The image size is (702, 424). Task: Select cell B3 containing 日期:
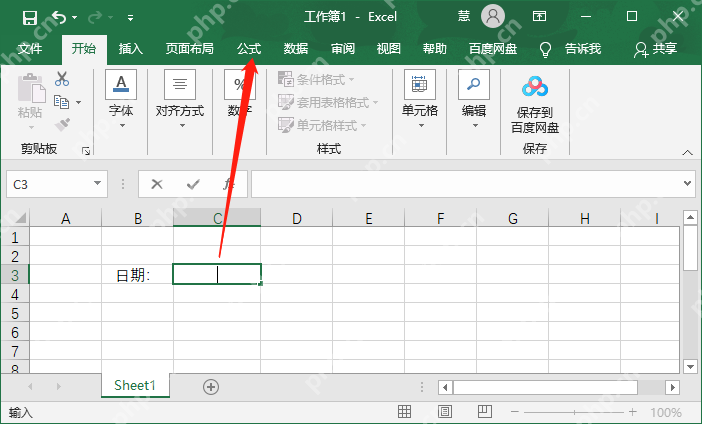[x=137, y=275]
